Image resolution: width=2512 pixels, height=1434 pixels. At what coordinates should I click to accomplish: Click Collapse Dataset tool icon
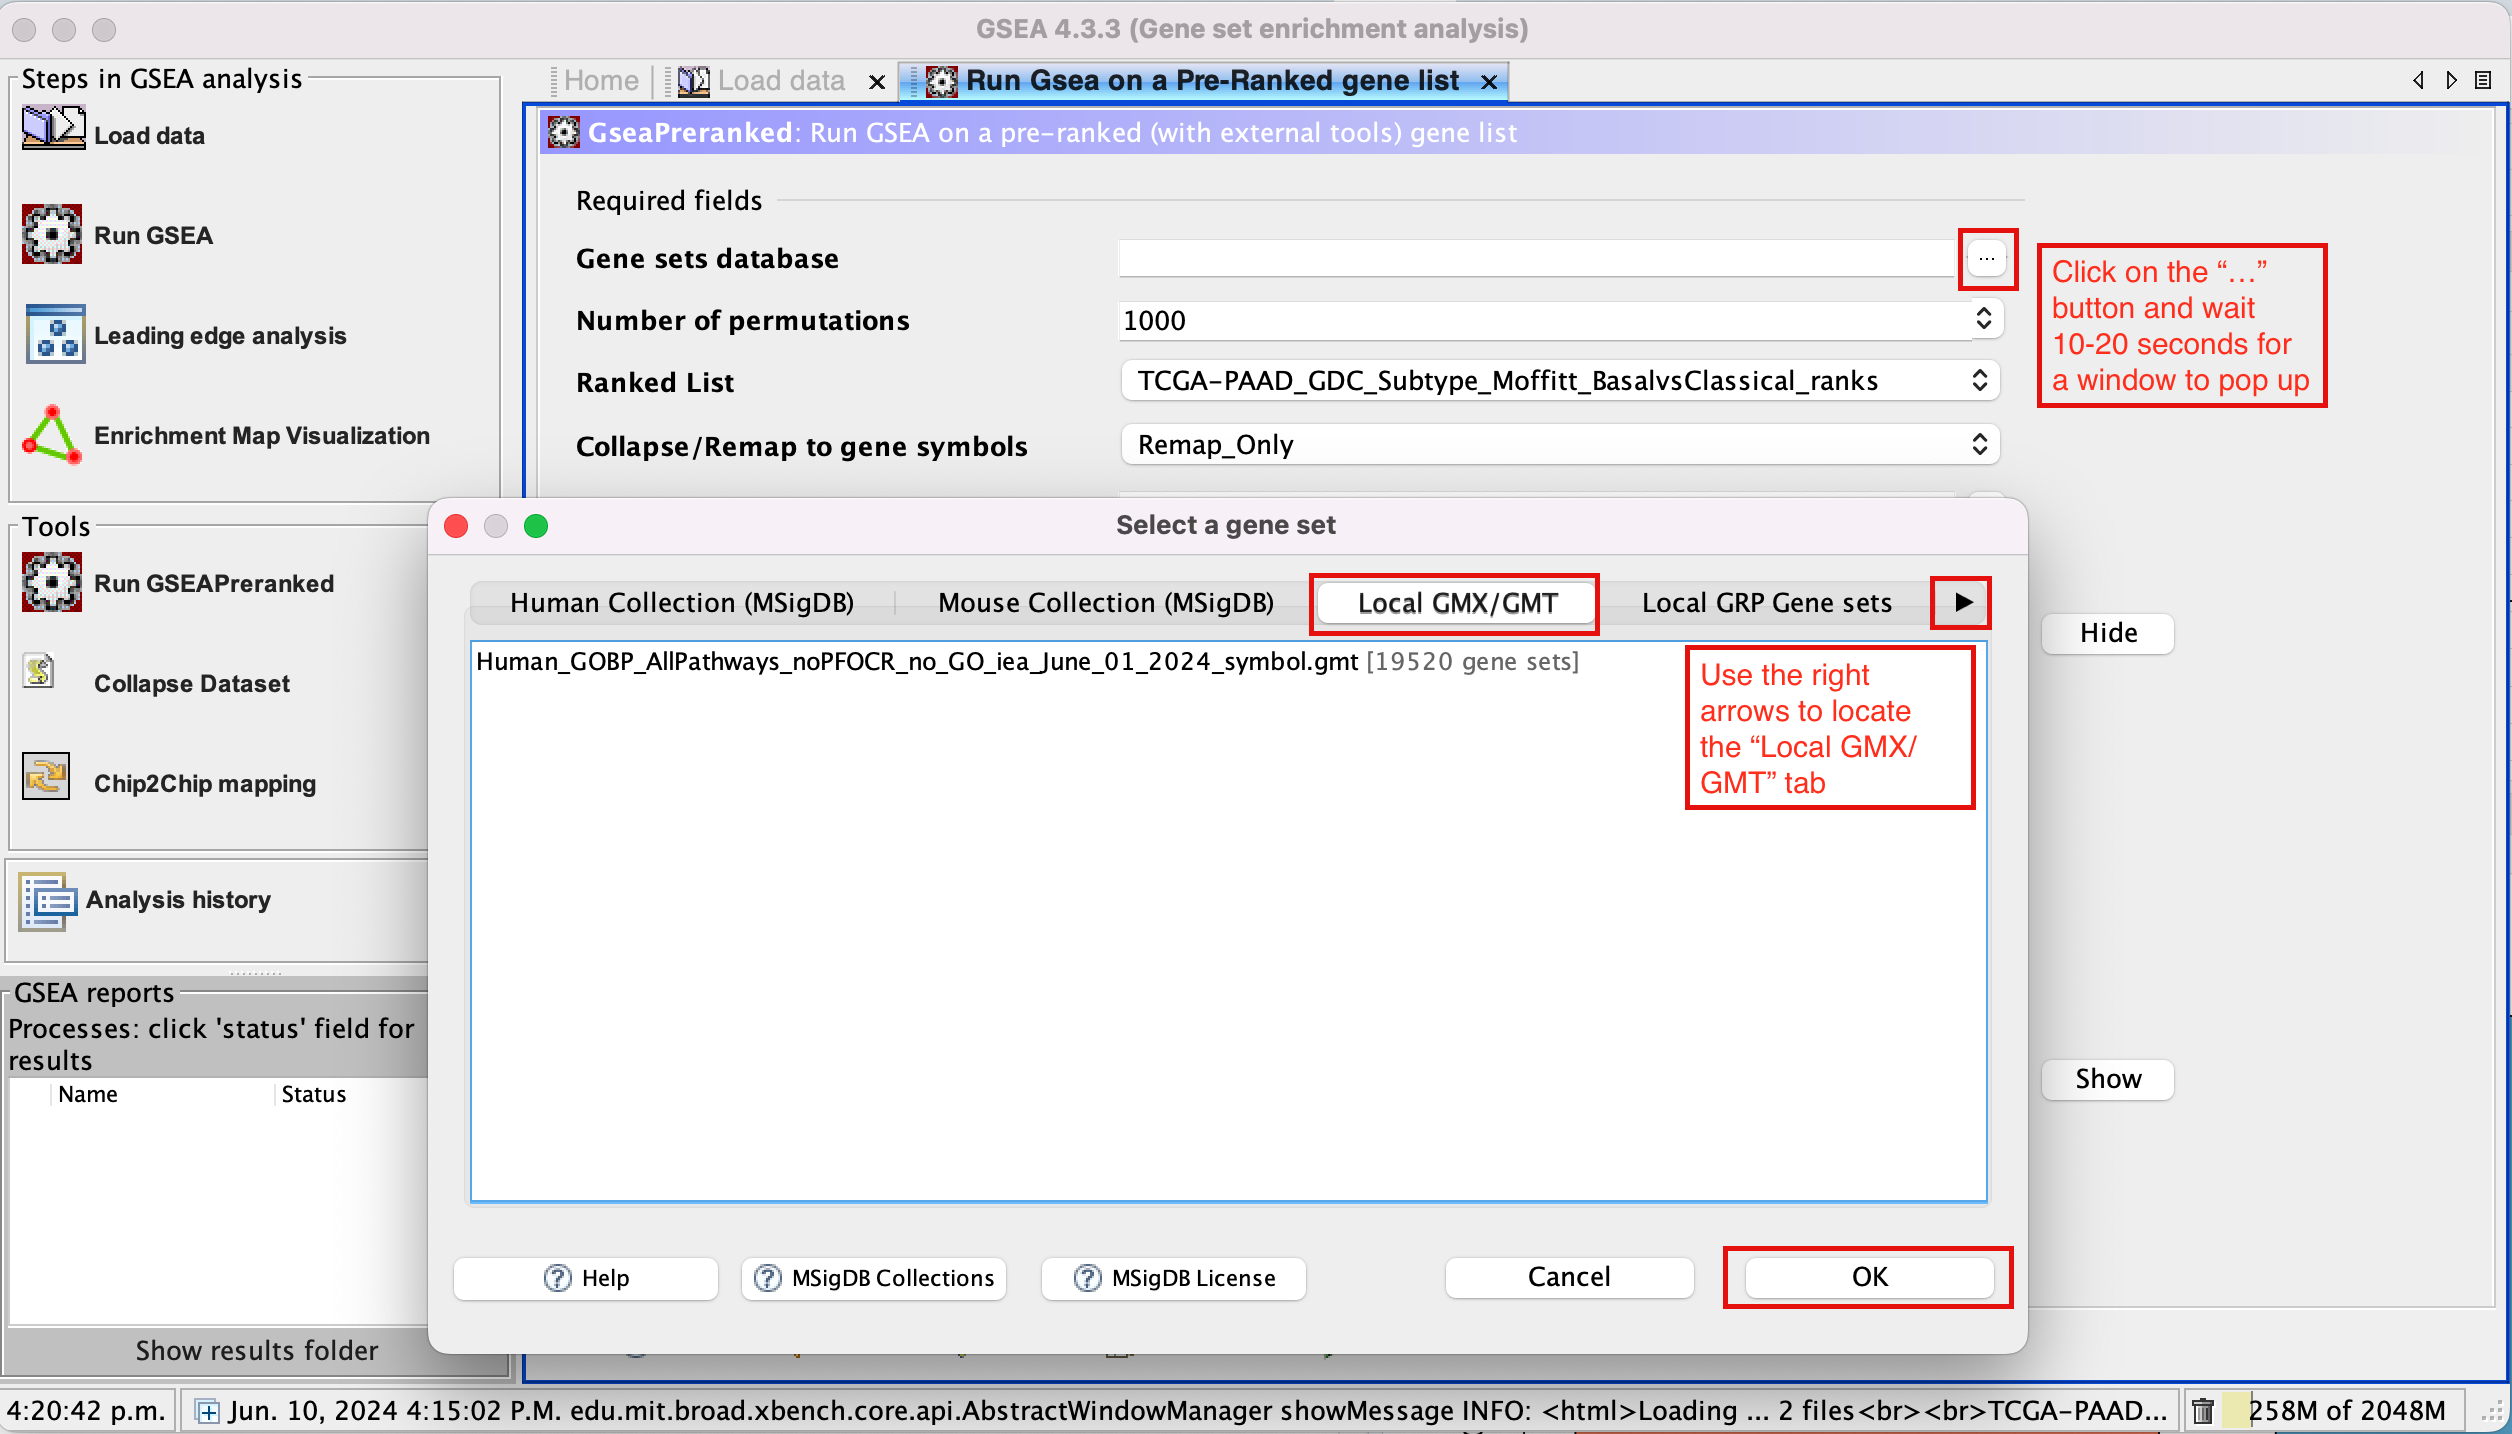pyautogui.click(x=39, y=671)
